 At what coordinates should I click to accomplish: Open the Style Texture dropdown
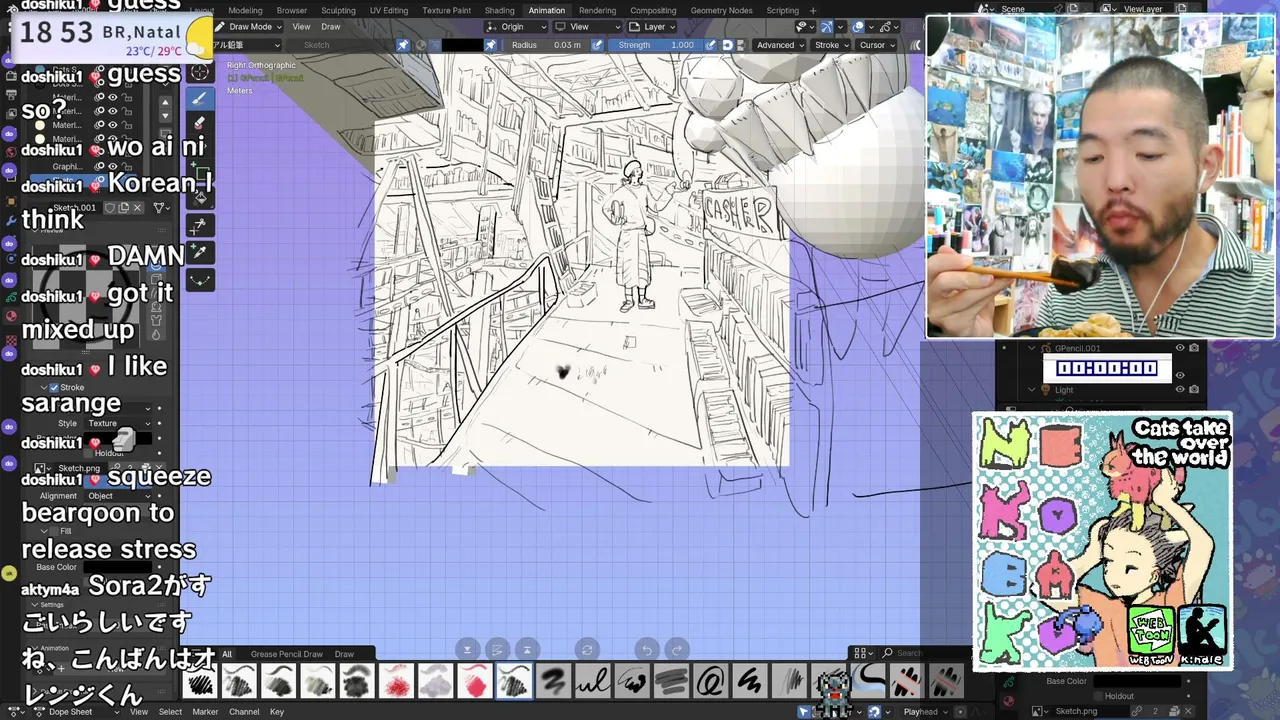[x=118, y=423]
